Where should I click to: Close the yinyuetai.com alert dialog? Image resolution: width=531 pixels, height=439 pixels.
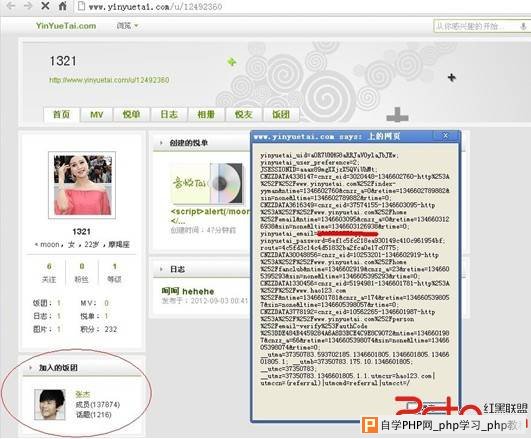pos(446,136)
